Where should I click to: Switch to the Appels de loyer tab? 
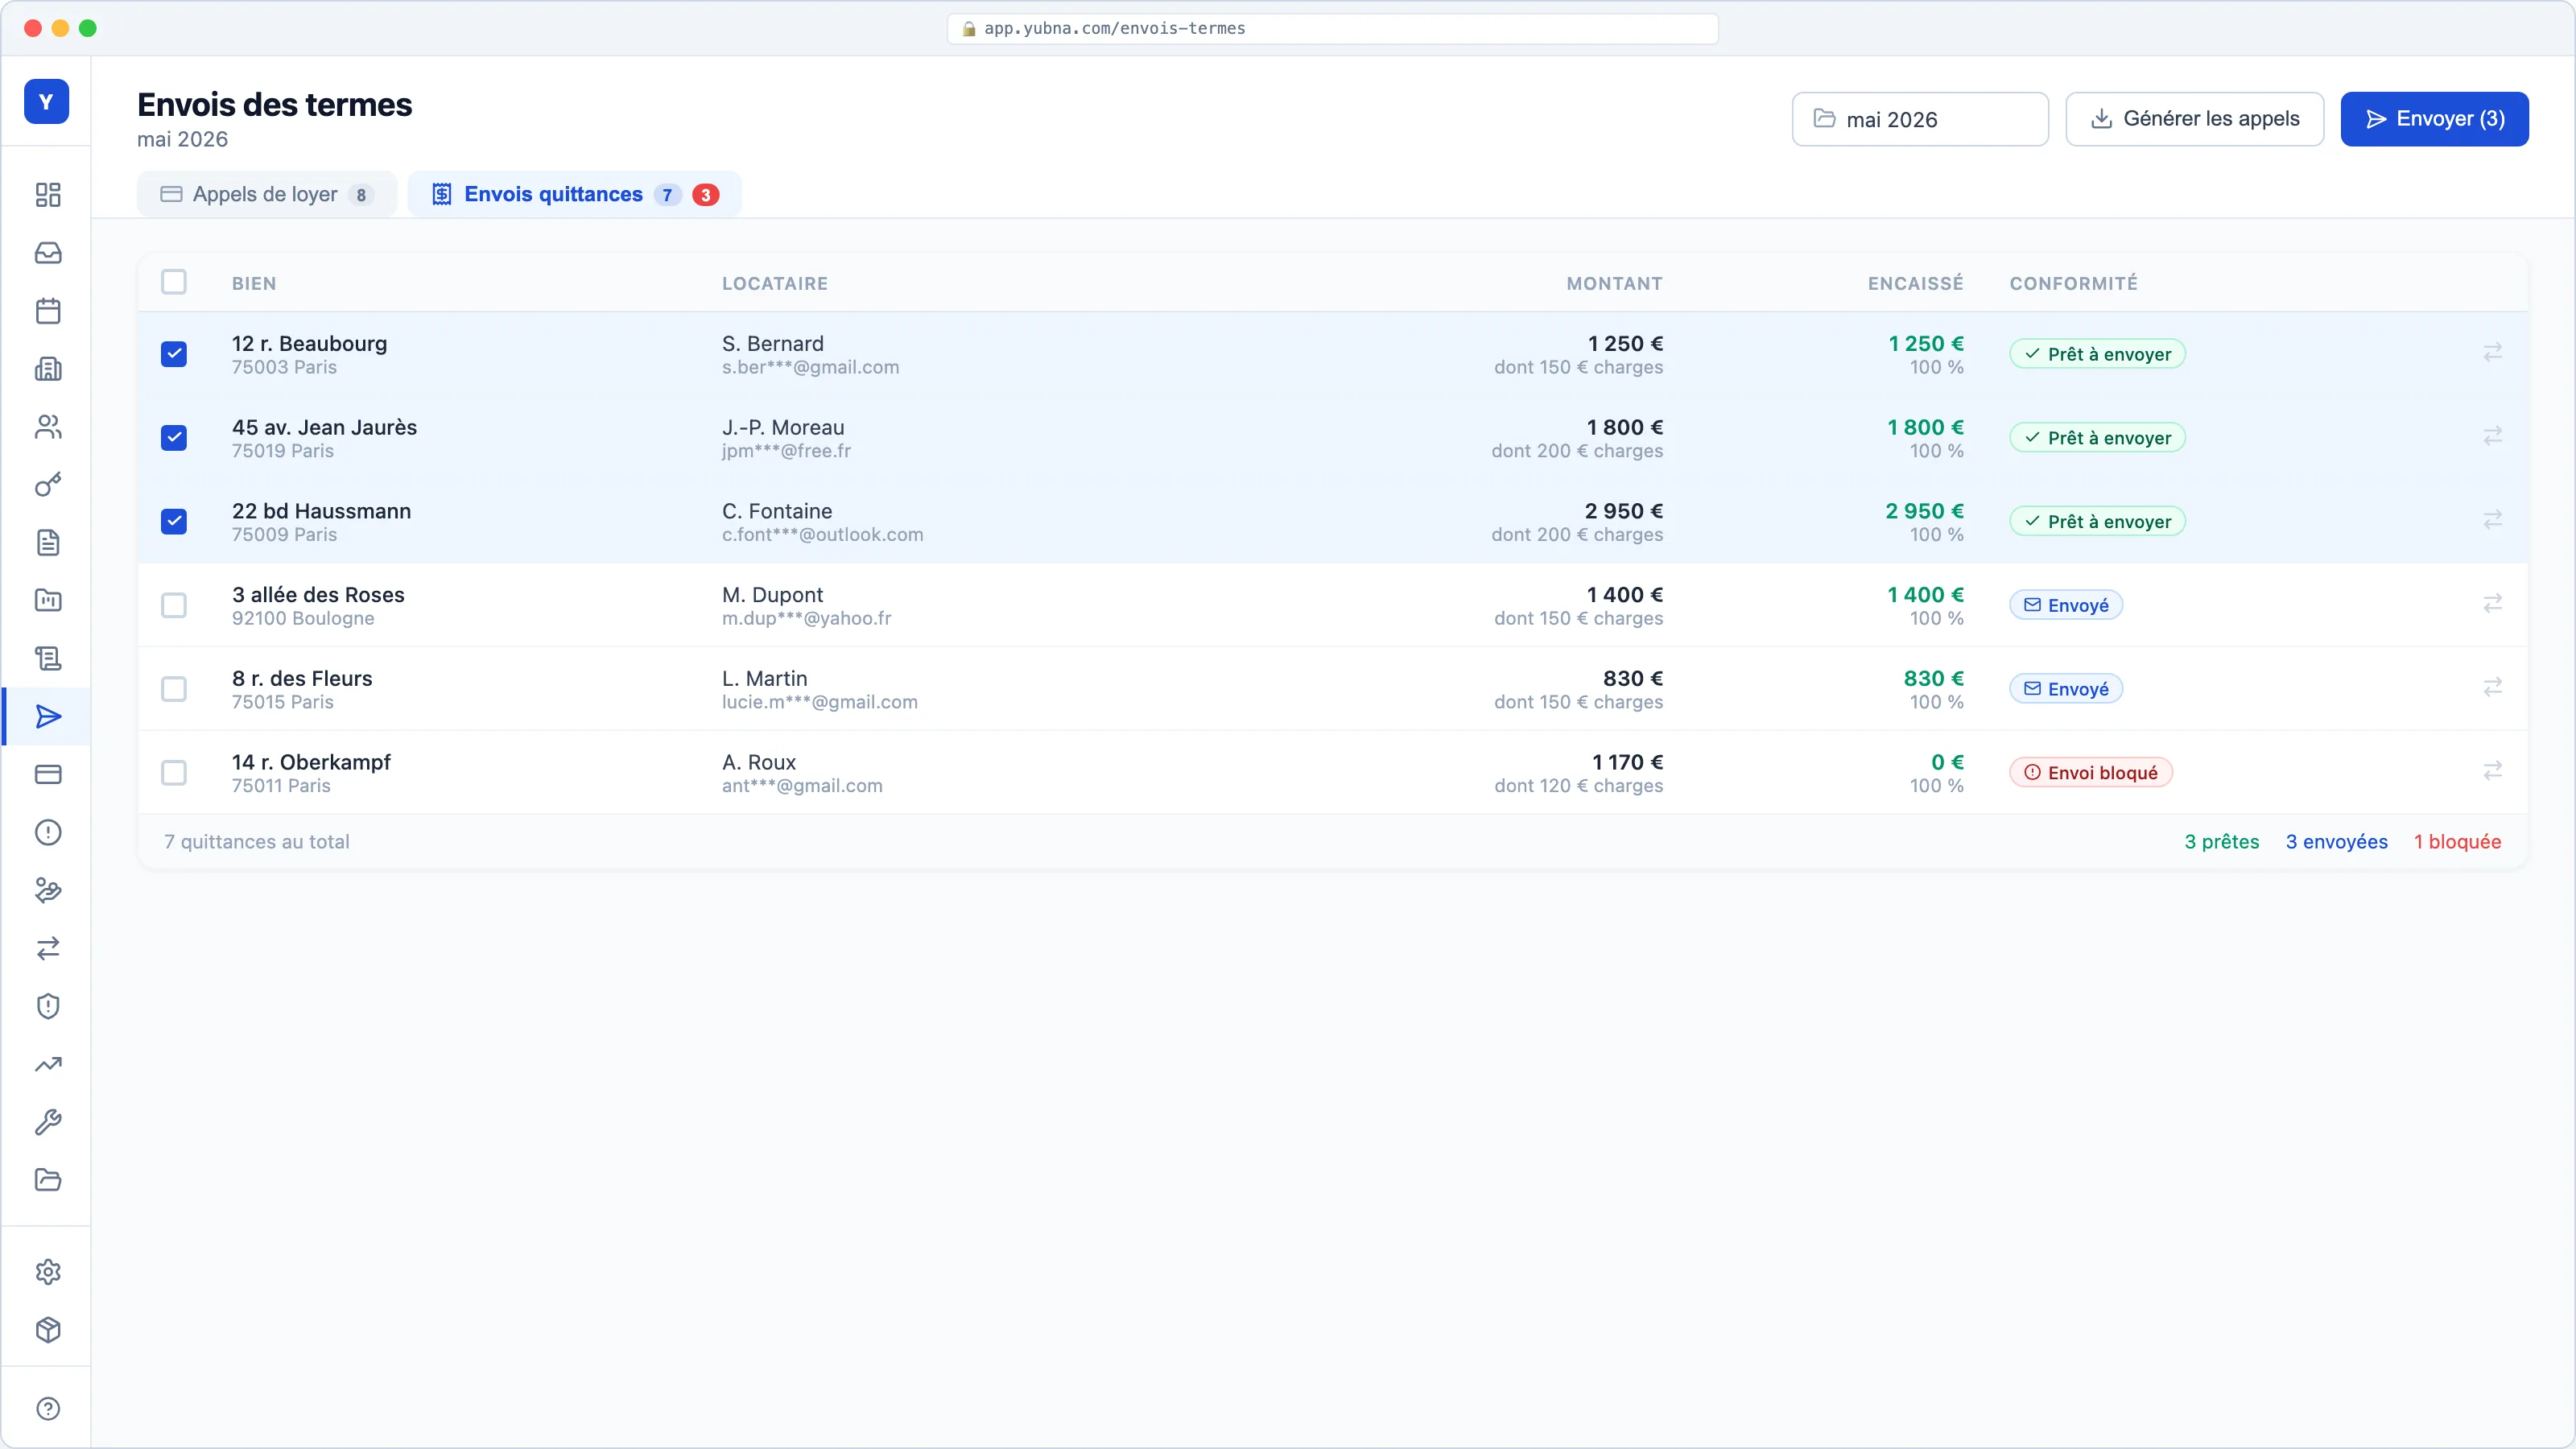(267, 194)
